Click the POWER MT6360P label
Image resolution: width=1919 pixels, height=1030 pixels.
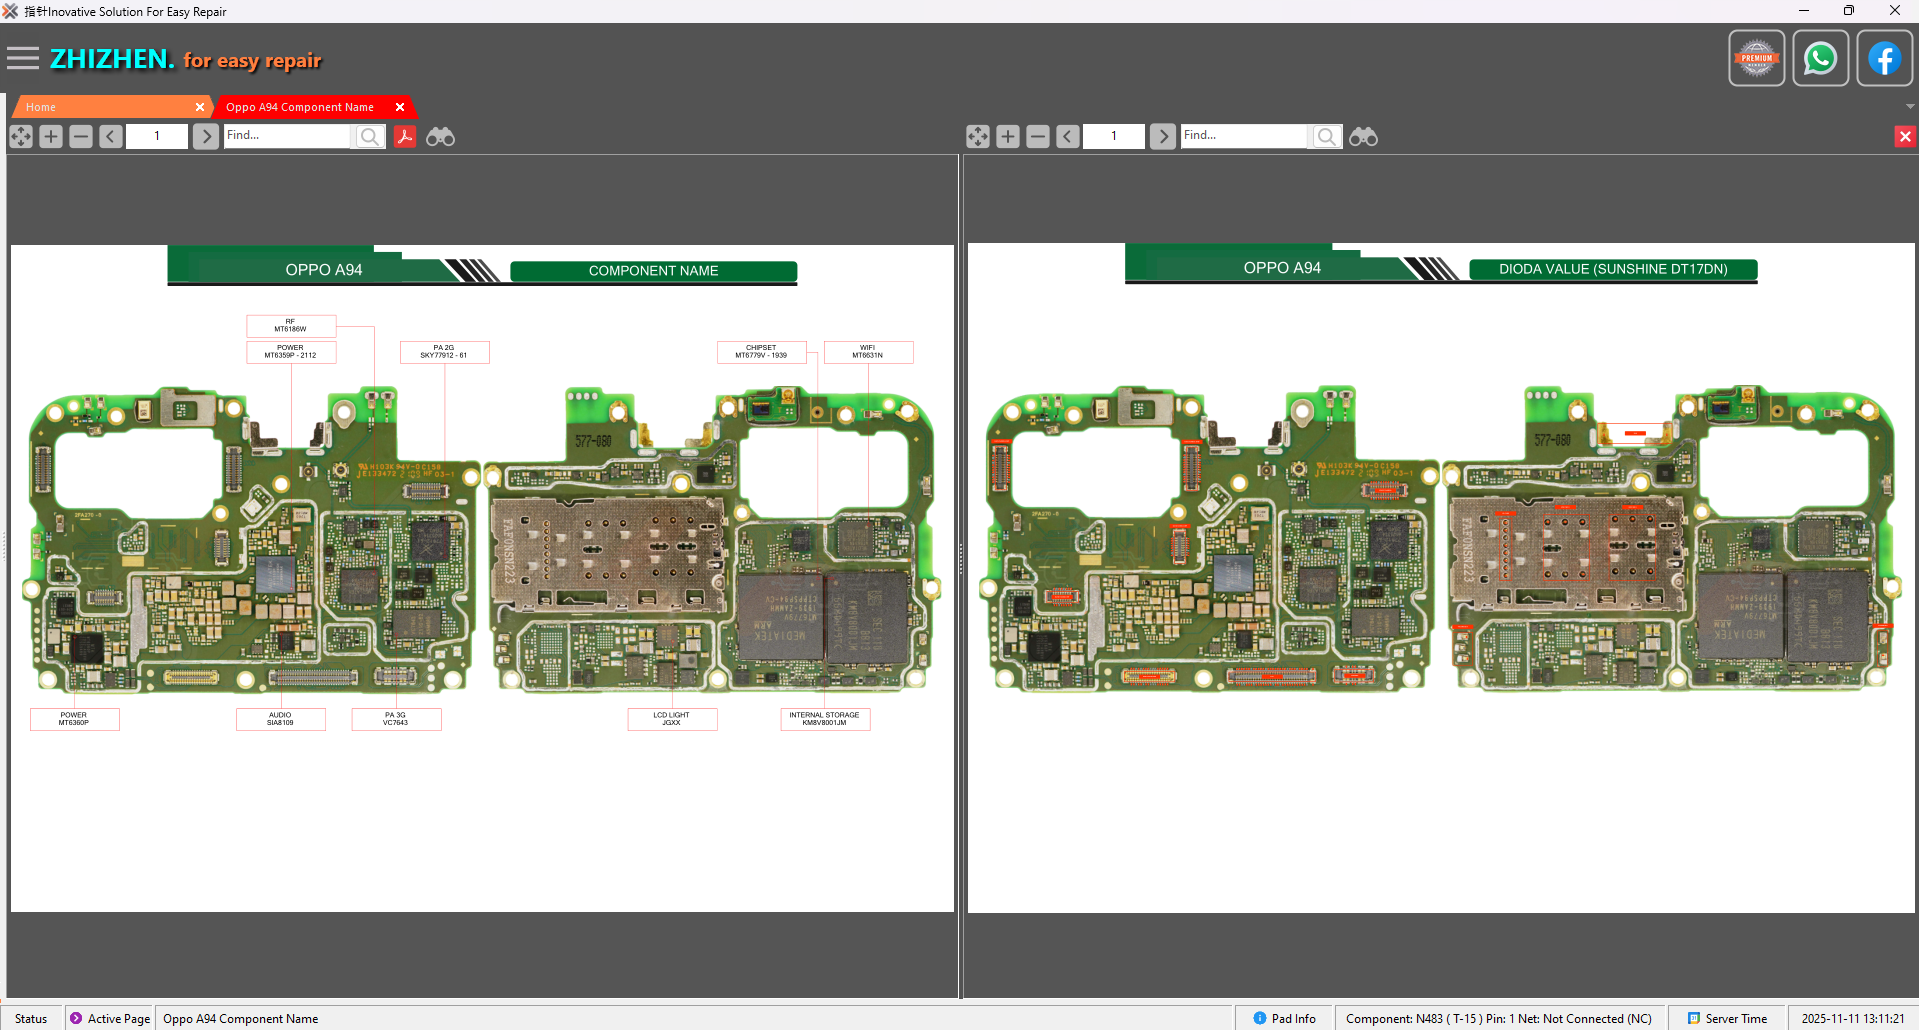(x=74, y=719)
